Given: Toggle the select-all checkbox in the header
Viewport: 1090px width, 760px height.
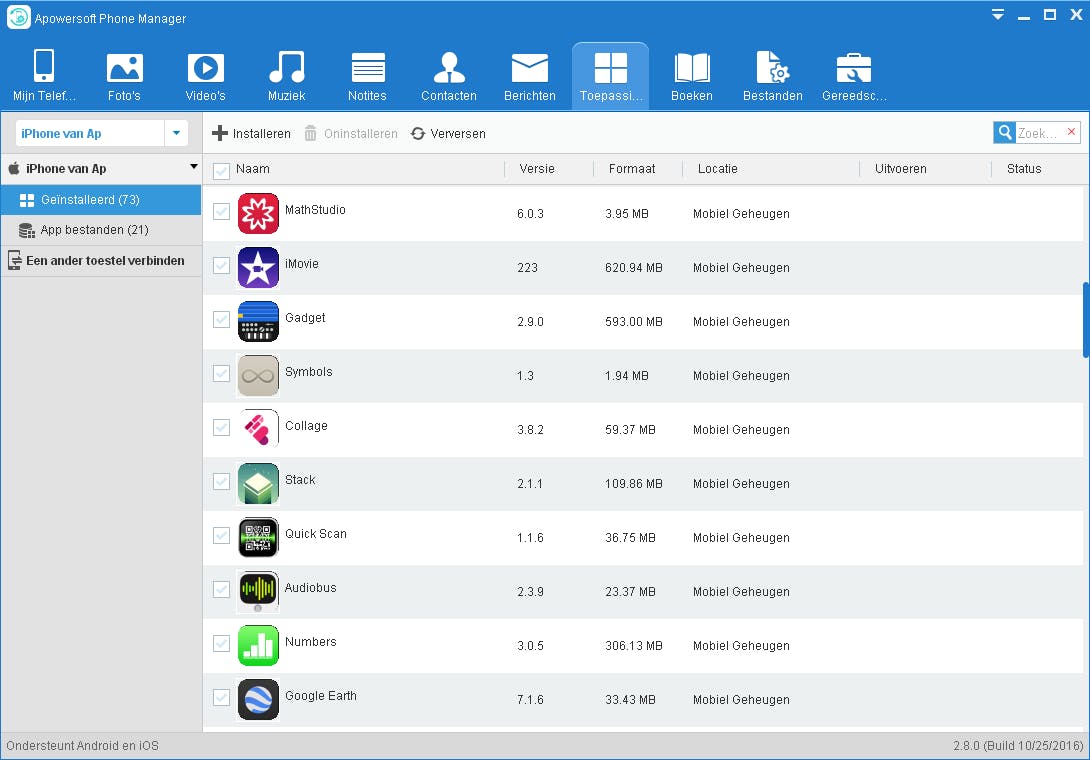Looking at the screenshot, I should [x=221, y=169].
